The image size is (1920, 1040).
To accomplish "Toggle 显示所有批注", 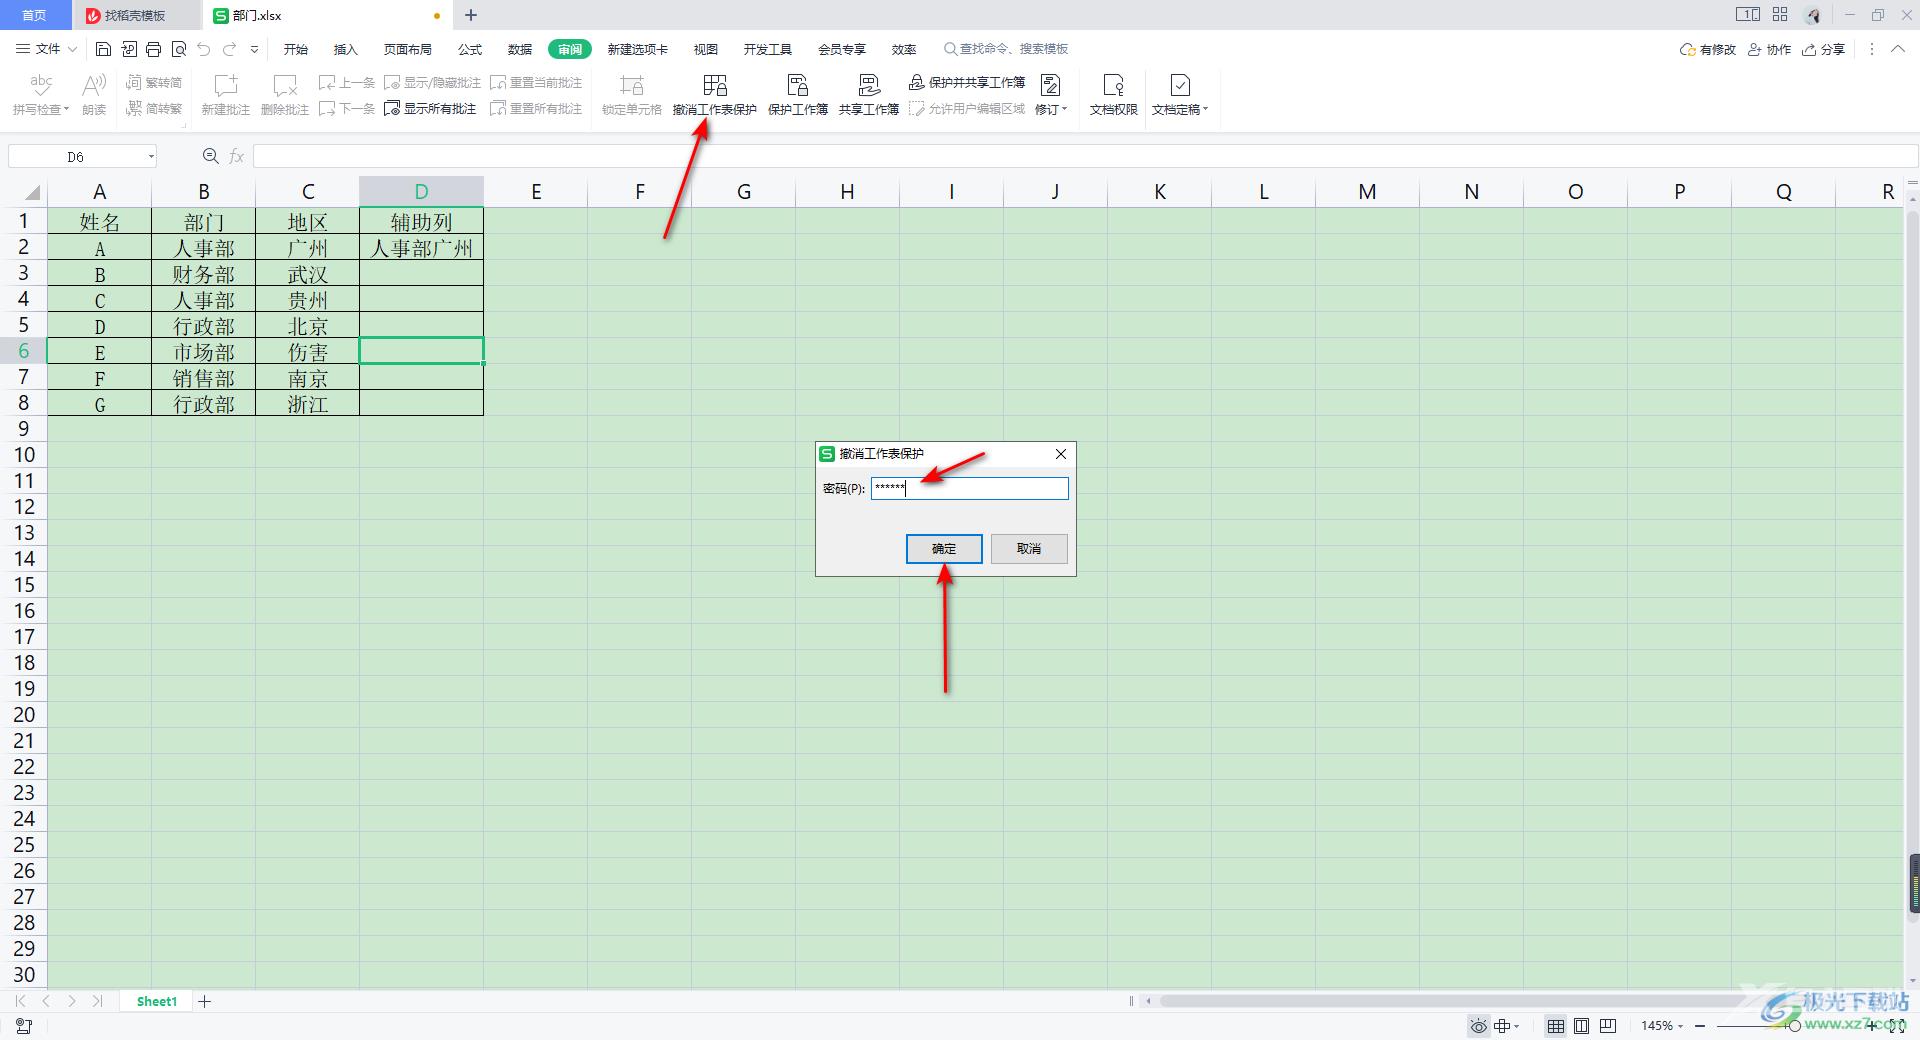I will [x=431, y=108].
